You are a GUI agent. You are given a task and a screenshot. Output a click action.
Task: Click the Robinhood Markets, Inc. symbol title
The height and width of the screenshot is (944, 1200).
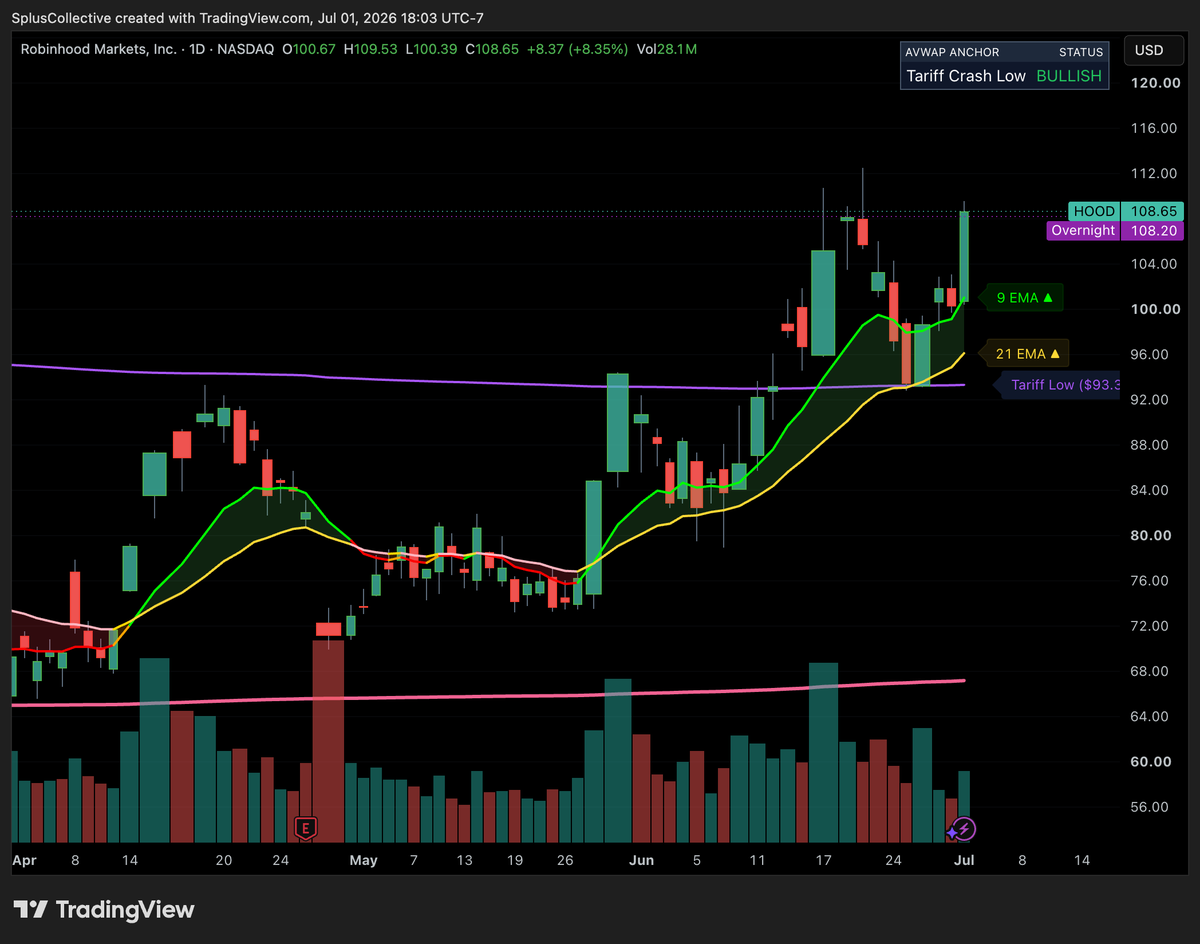pos(99,49)
